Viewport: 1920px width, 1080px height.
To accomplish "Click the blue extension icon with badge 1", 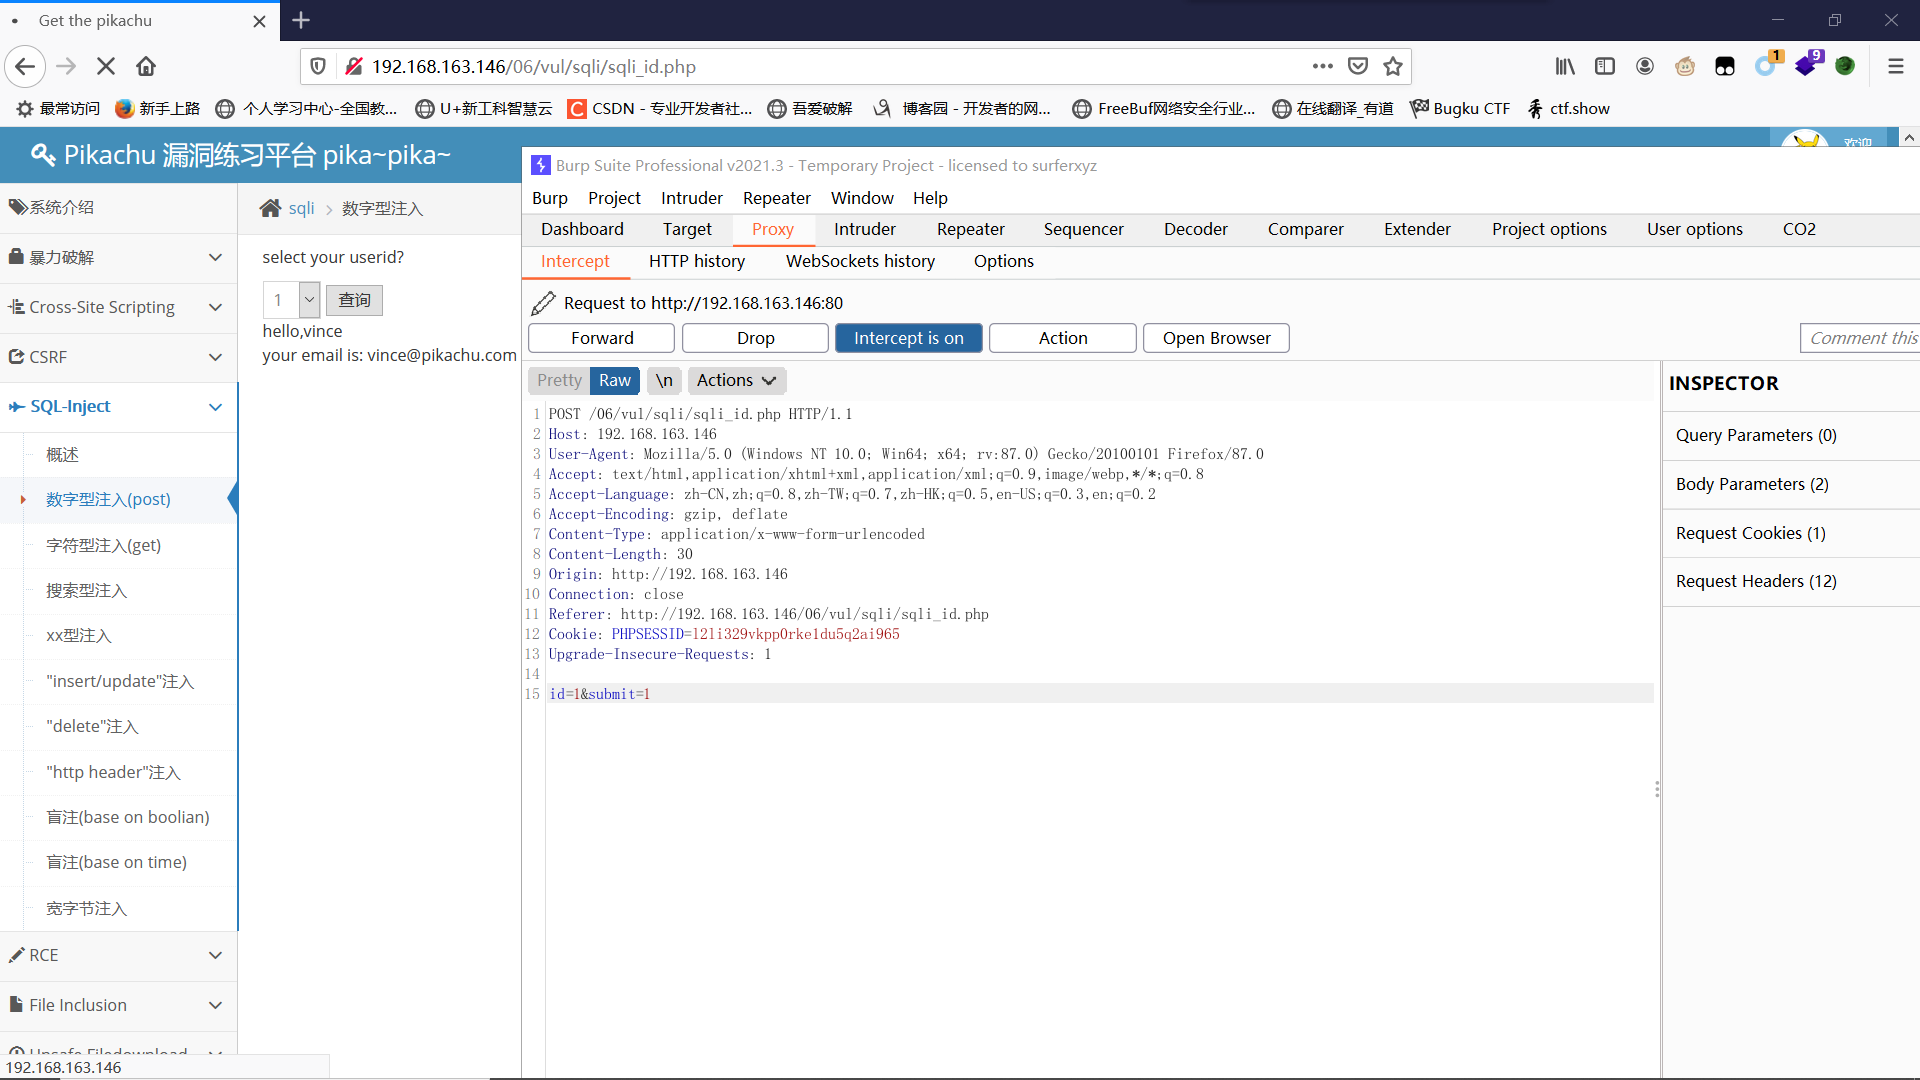I will click(x=1766, y=65).
